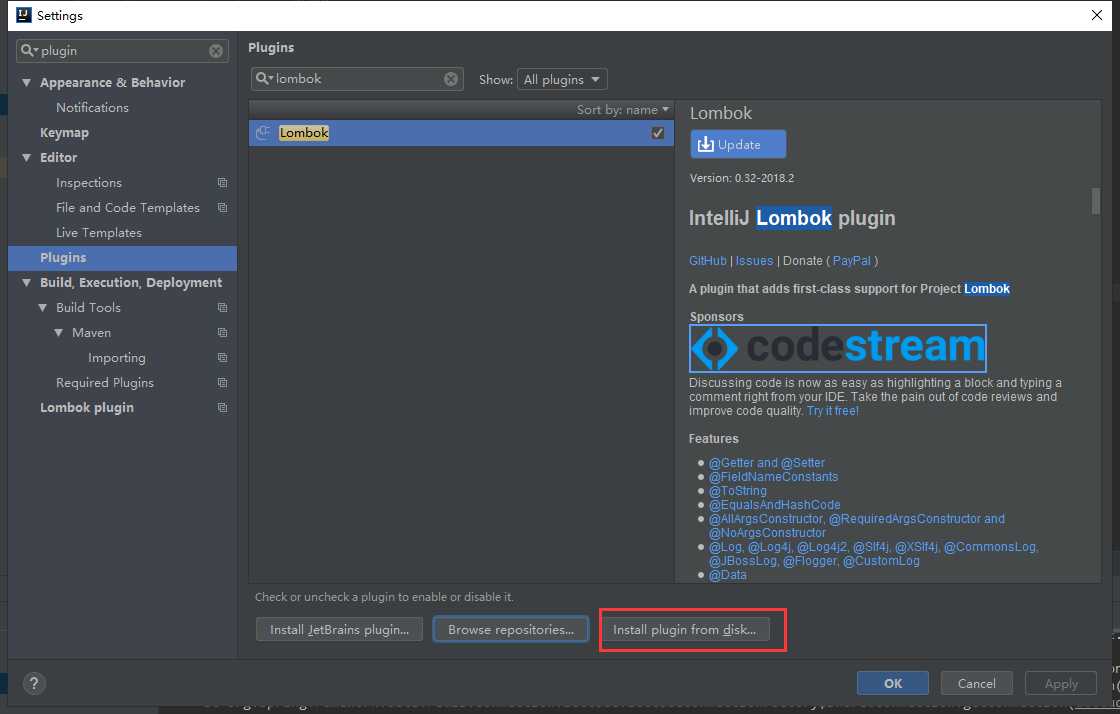1120x714 pixels.
Task: Collapse the Editor tree section
Action: click(x=26, y=158)
